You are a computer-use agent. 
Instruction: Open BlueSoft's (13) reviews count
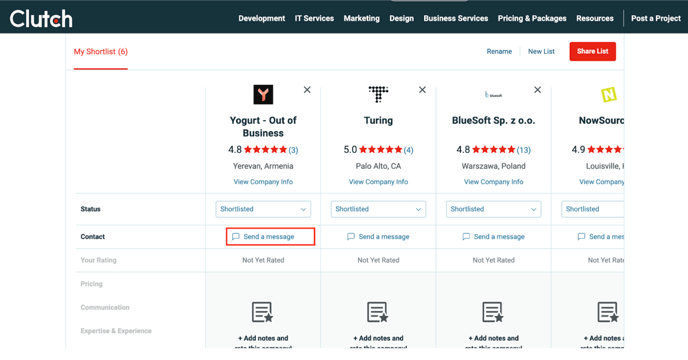click(523, 150)
